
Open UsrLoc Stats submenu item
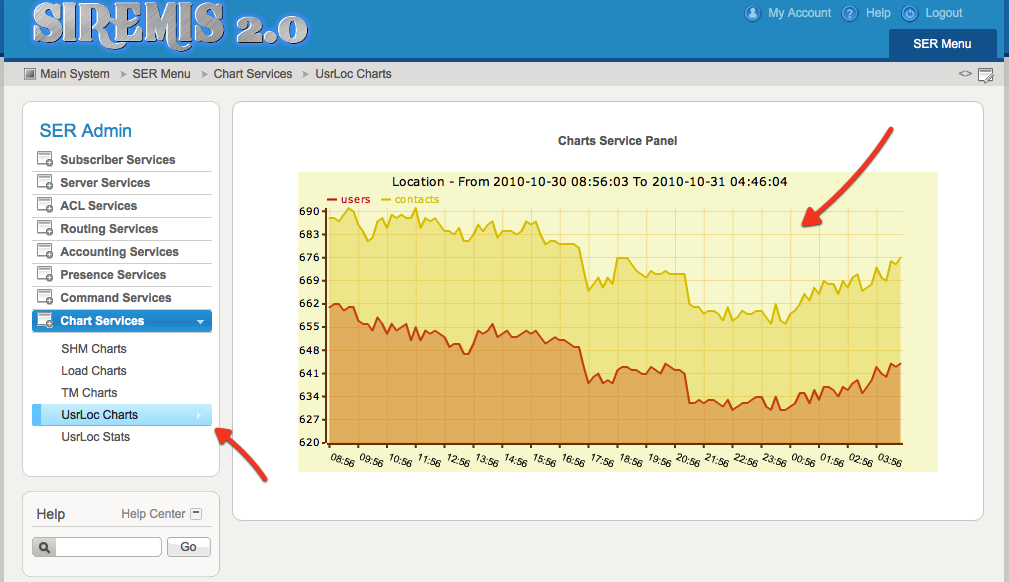click(96, 437)
